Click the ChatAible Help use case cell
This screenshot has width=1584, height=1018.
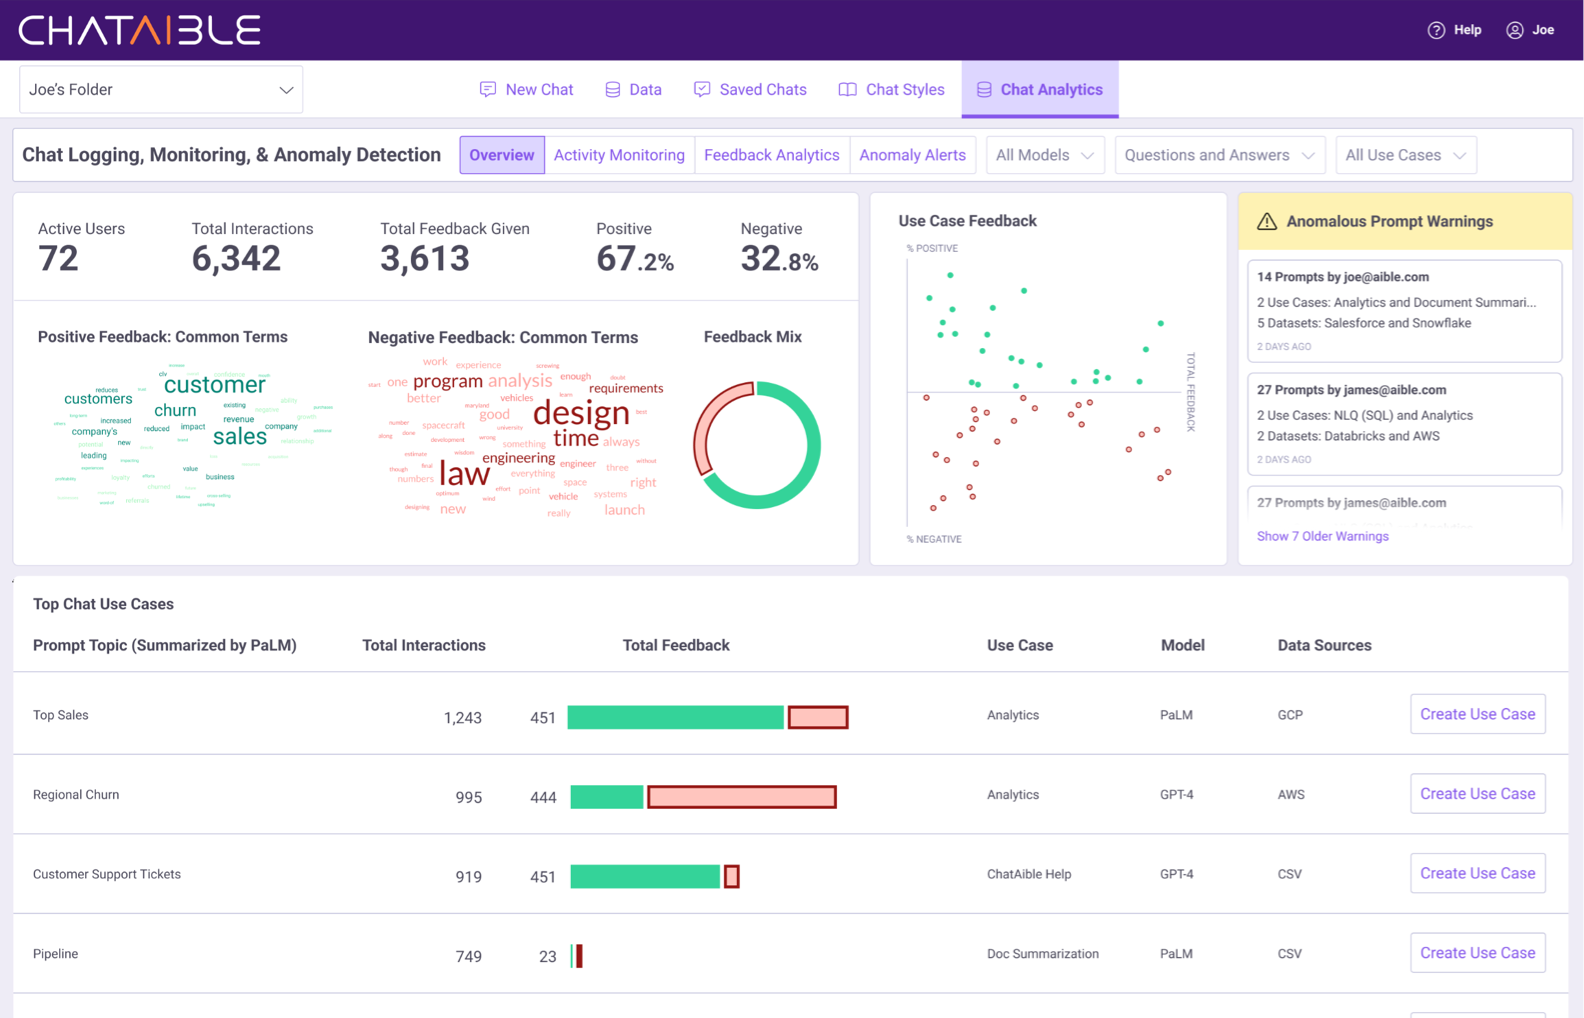click(x=1029, y=874)
